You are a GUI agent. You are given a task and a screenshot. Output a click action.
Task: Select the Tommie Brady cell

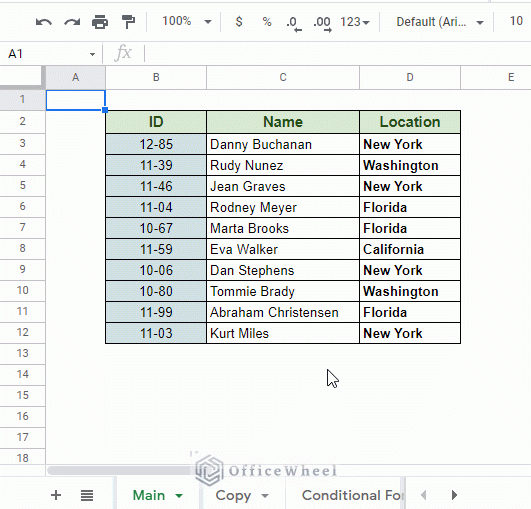[283, 291]
